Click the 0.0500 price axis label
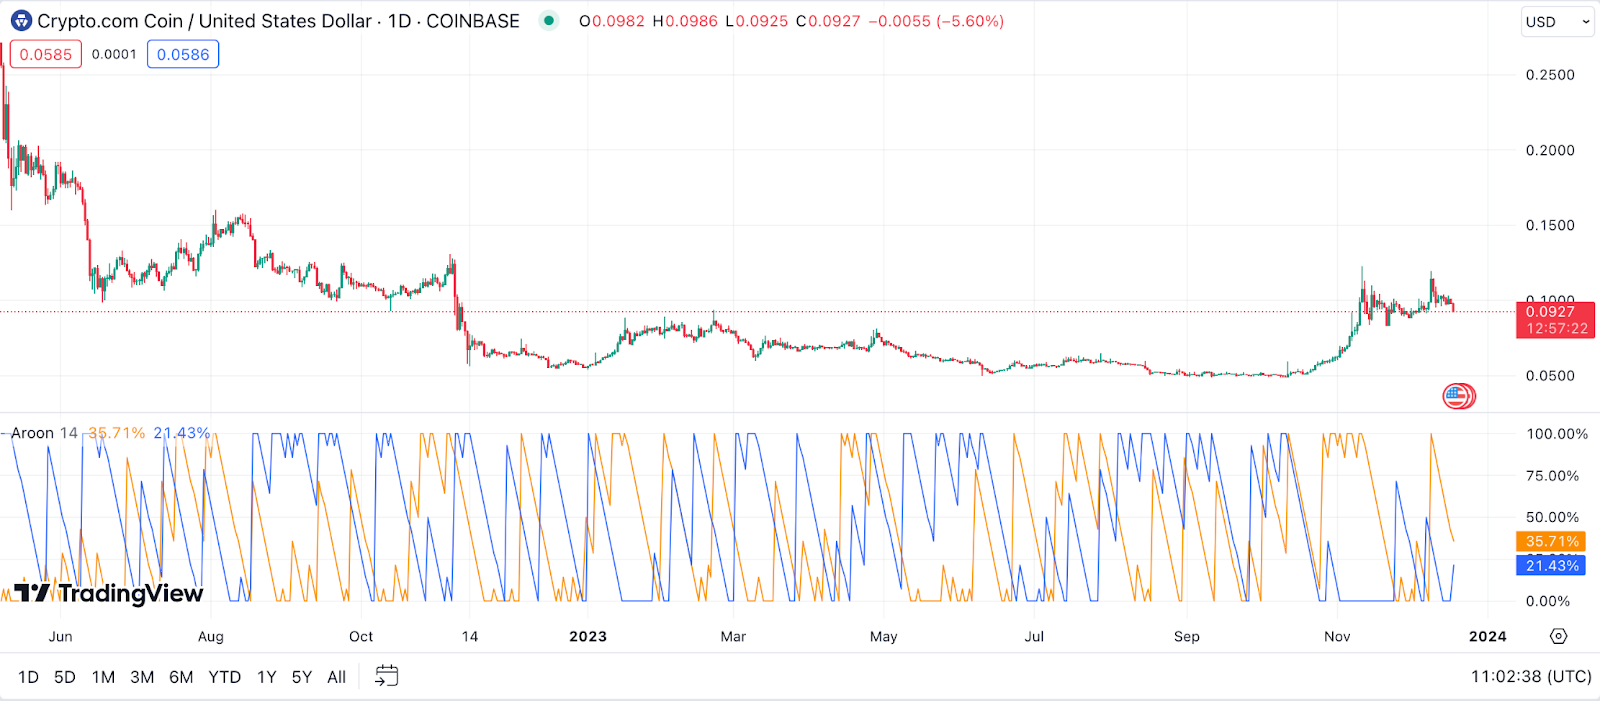 coord(1550,376)
